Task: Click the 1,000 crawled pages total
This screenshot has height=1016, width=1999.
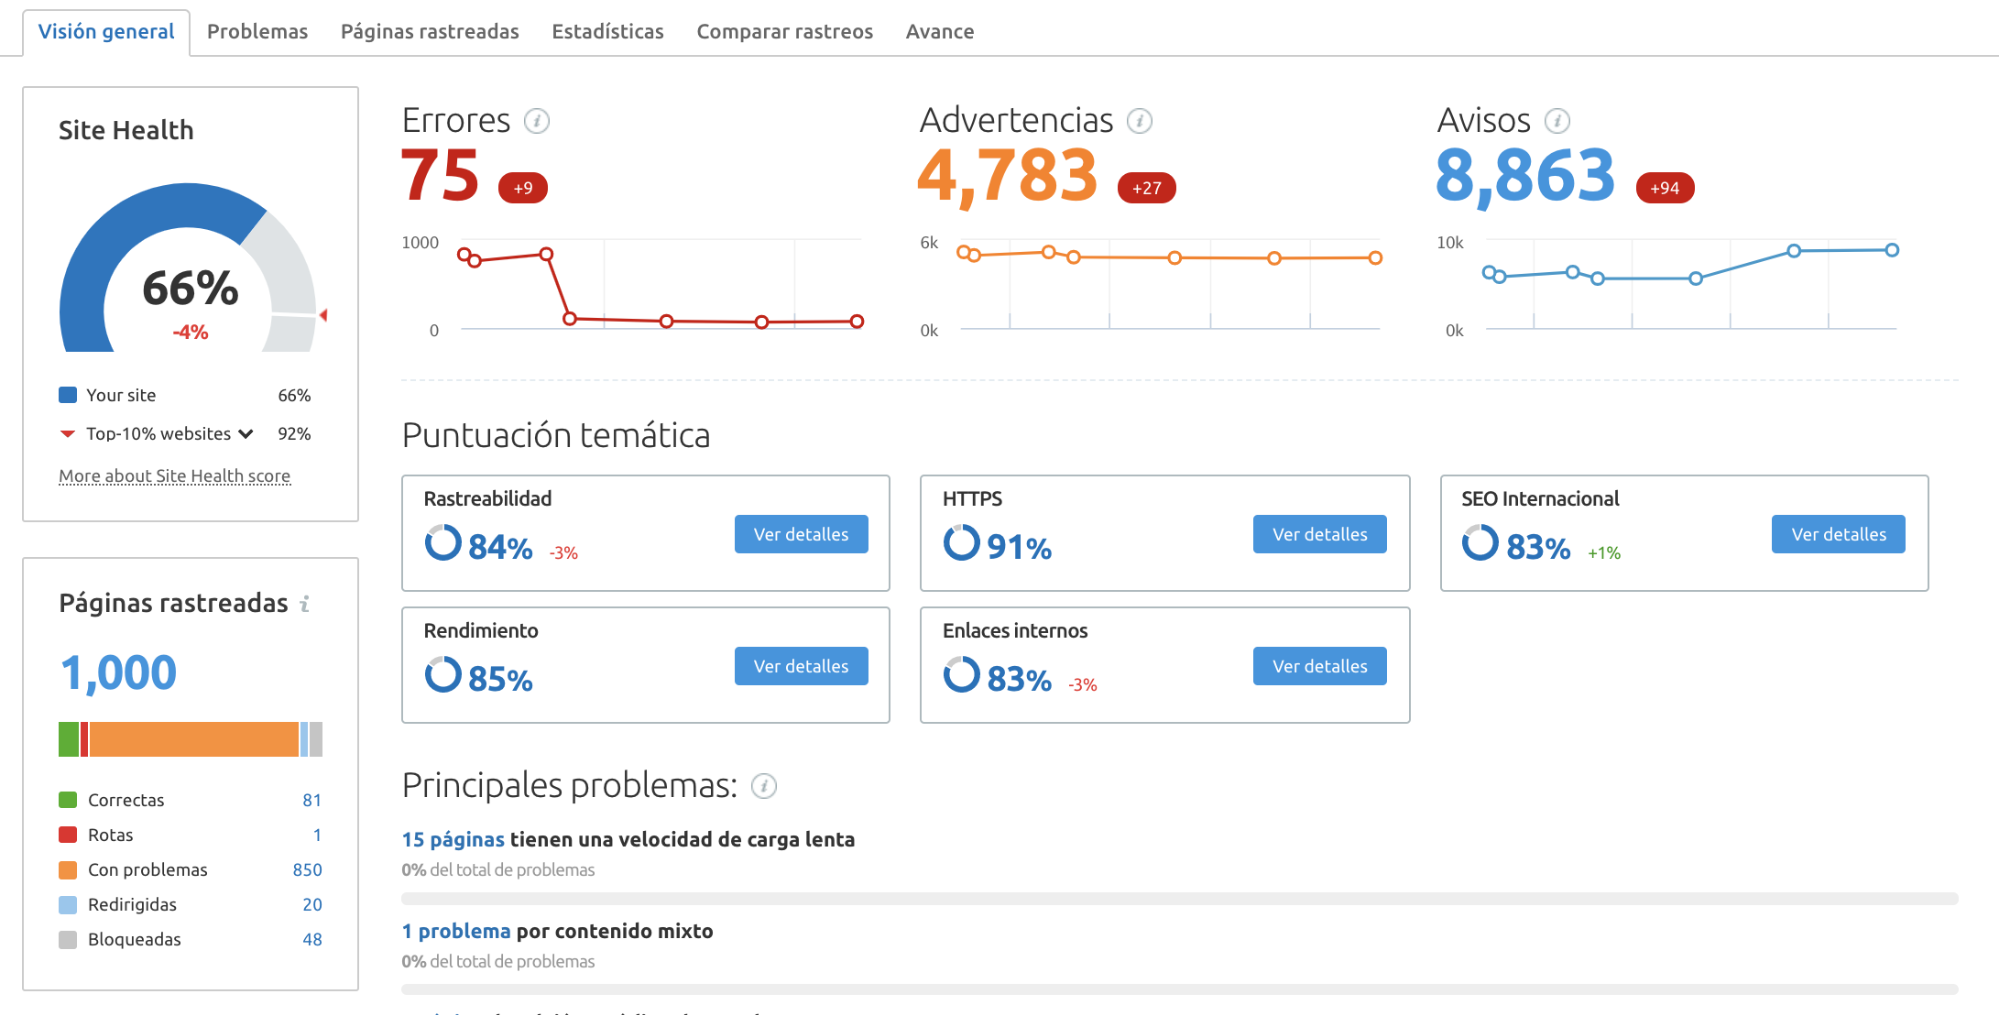Action: [118, 673]
